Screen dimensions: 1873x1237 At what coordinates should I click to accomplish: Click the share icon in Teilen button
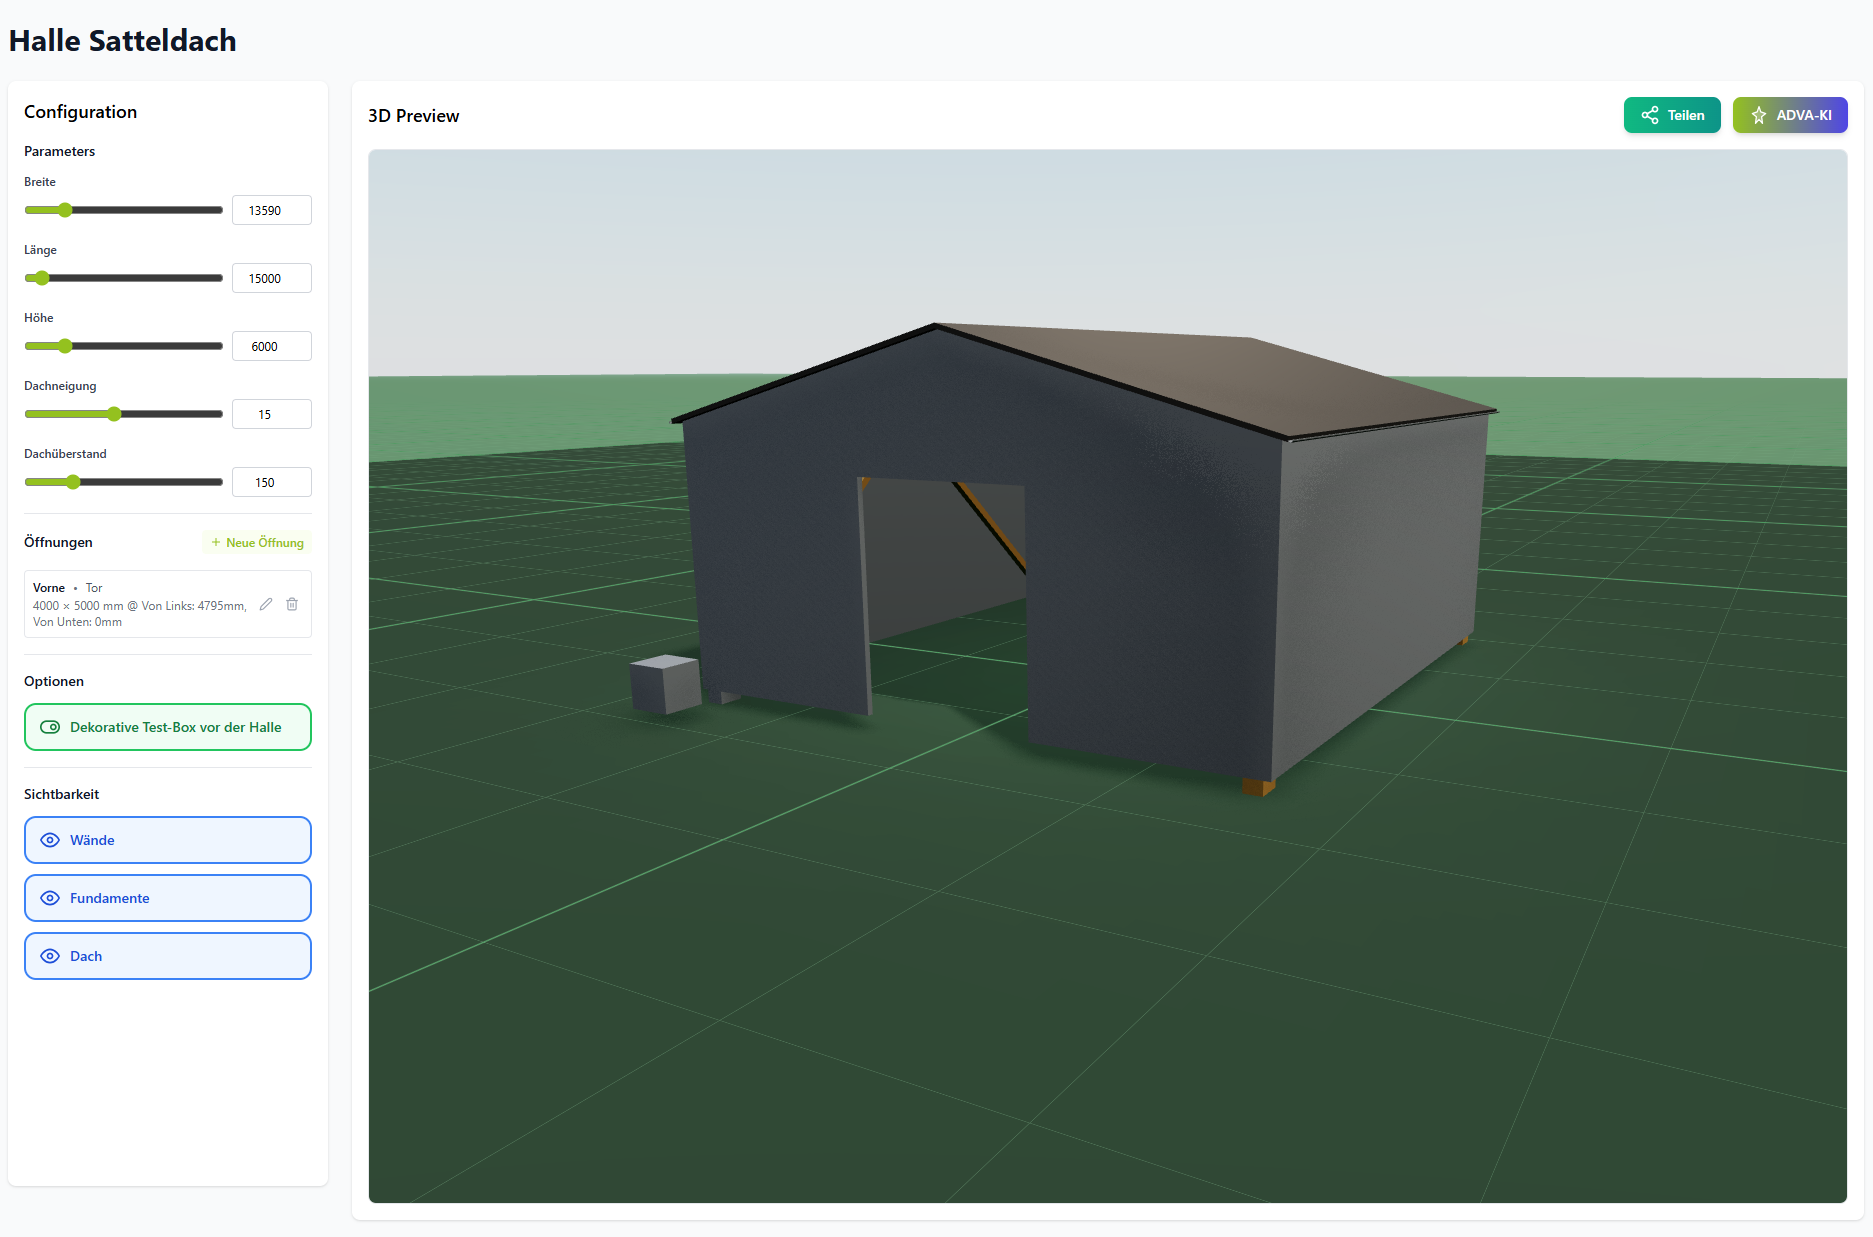coord(1650,115)
